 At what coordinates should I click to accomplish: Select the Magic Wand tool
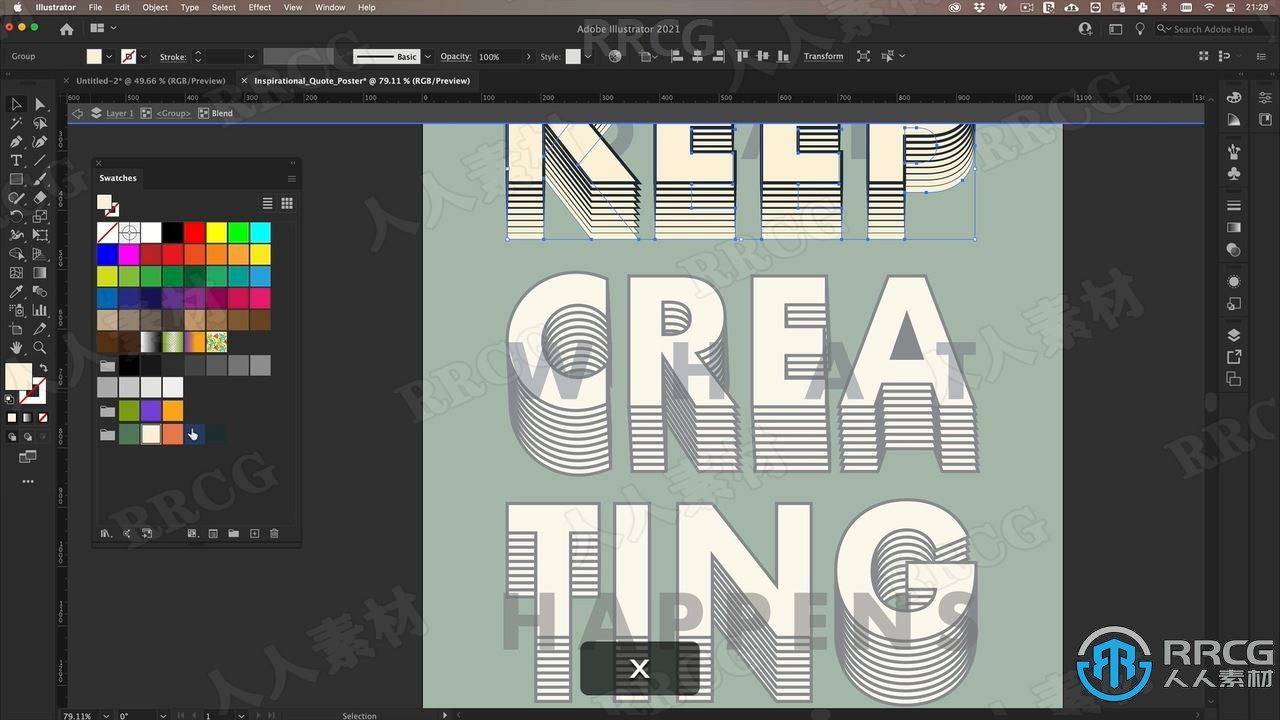click(16, 123)
